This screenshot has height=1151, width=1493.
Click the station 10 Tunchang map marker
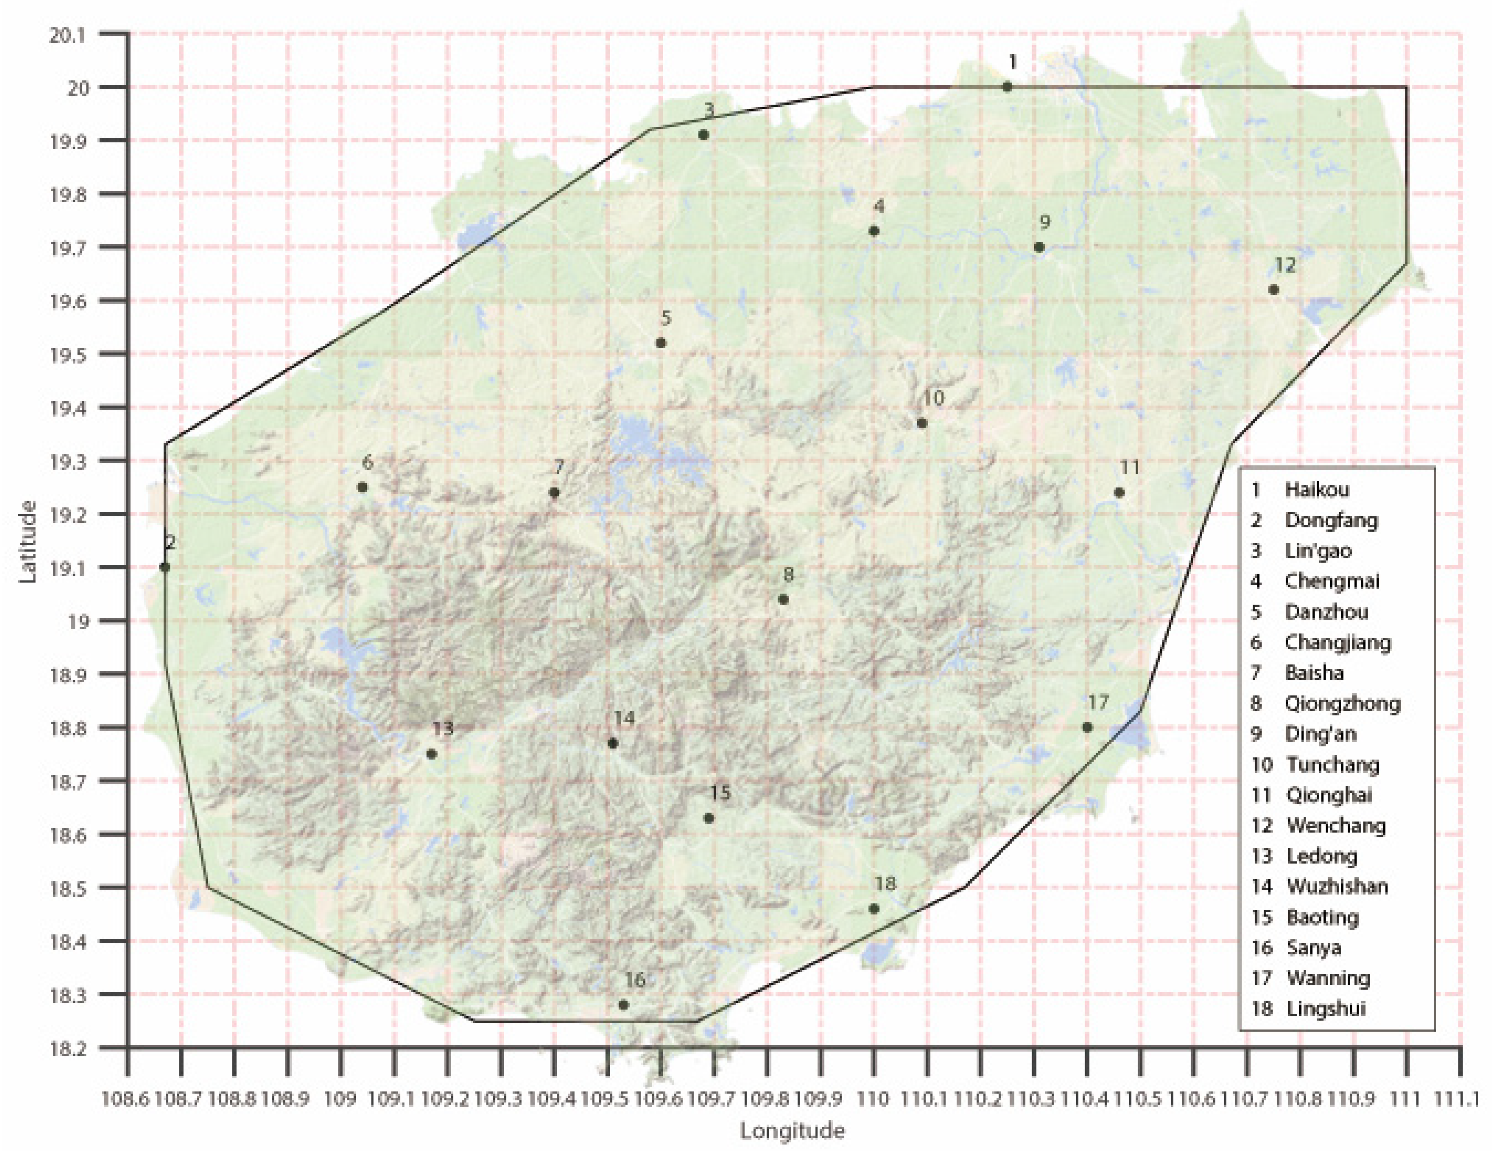[x=922, y=424]
